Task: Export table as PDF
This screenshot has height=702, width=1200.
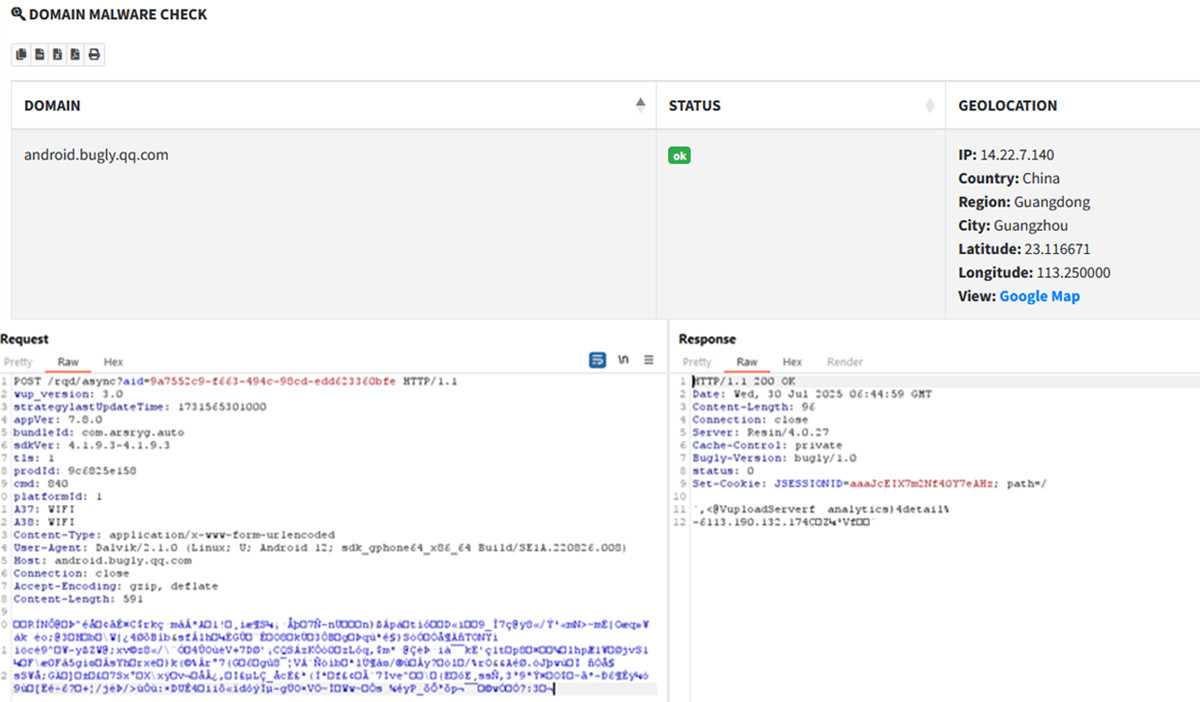Action: [x=75, y=55]
